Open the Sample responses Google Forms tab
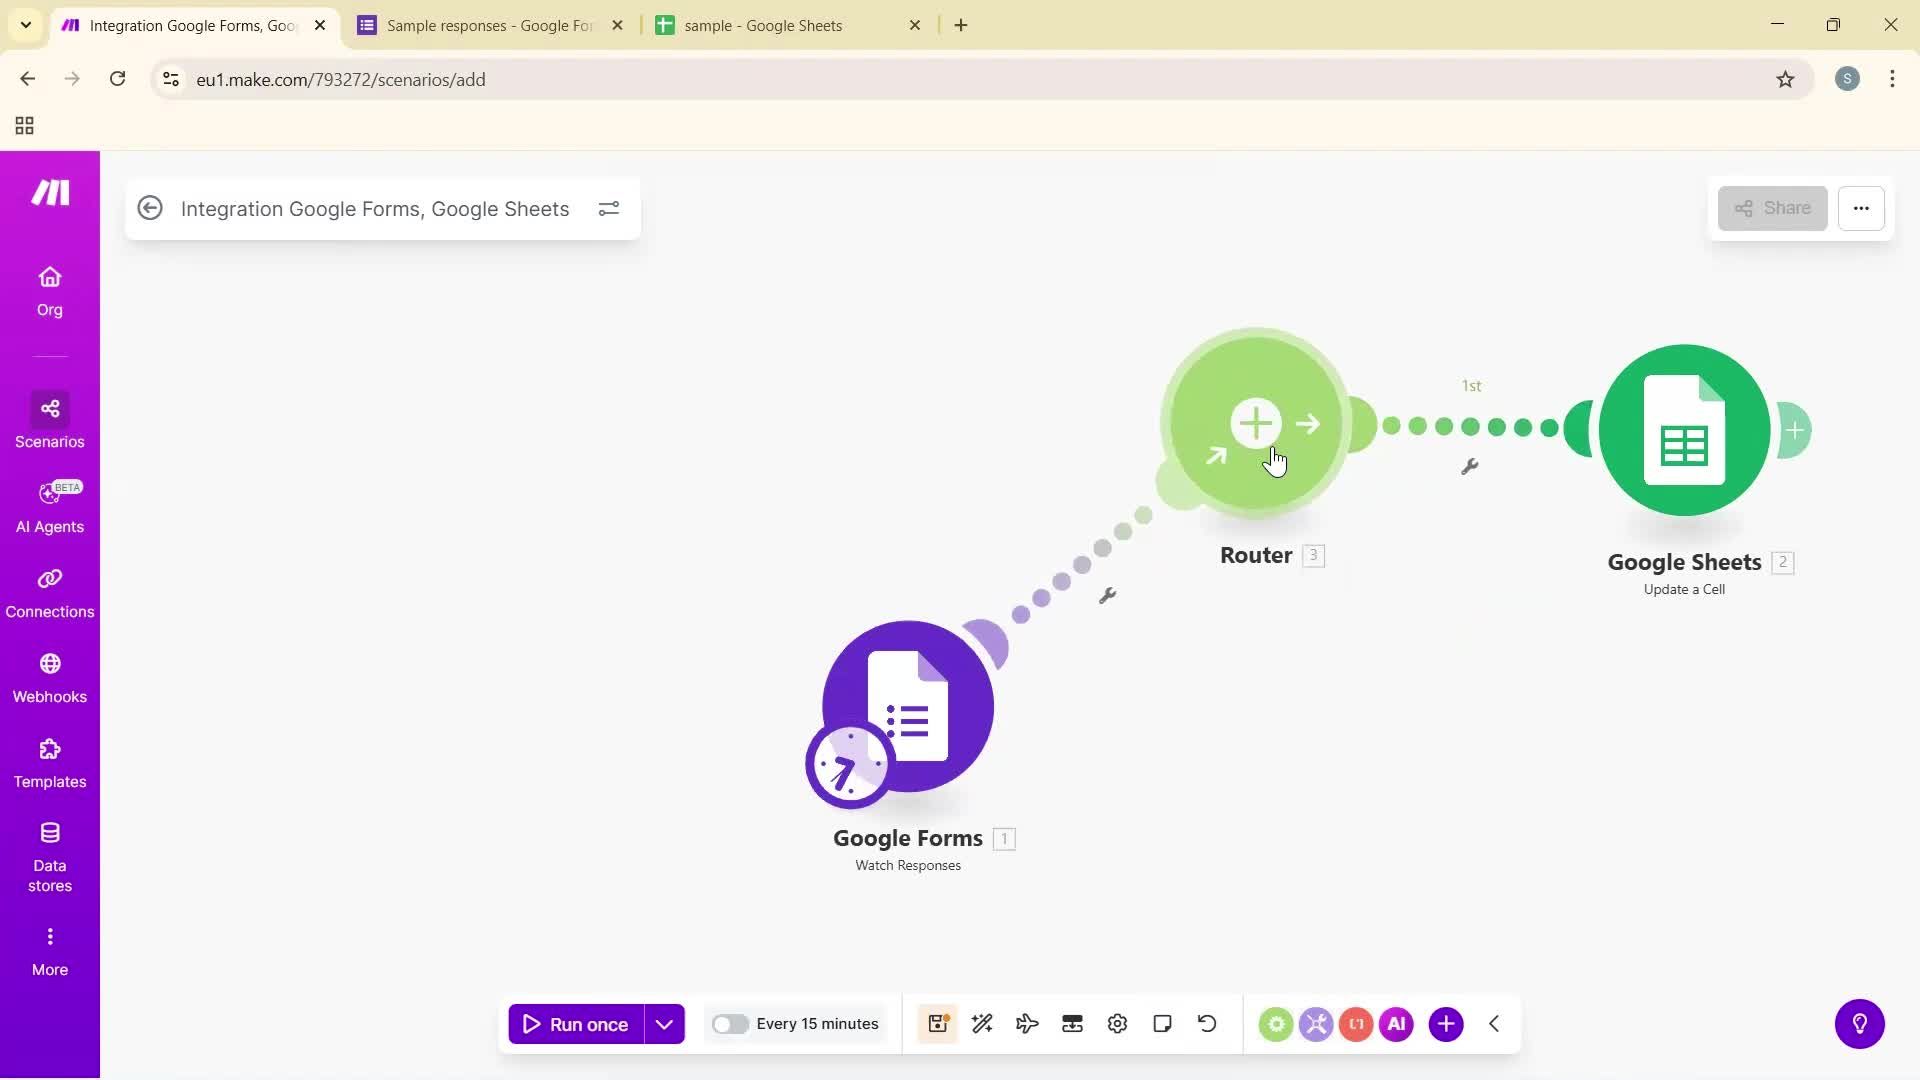The height and width of the screenshot is (1080, 1920). [480, 25]
